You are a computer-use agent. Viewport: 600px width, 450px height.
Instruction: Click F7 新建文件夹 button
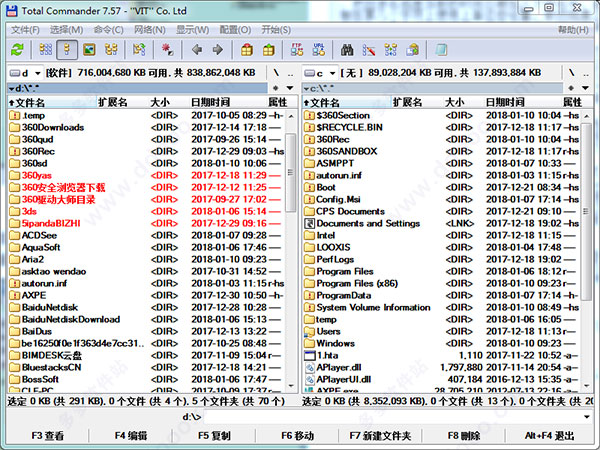click(x=380, y=435)
